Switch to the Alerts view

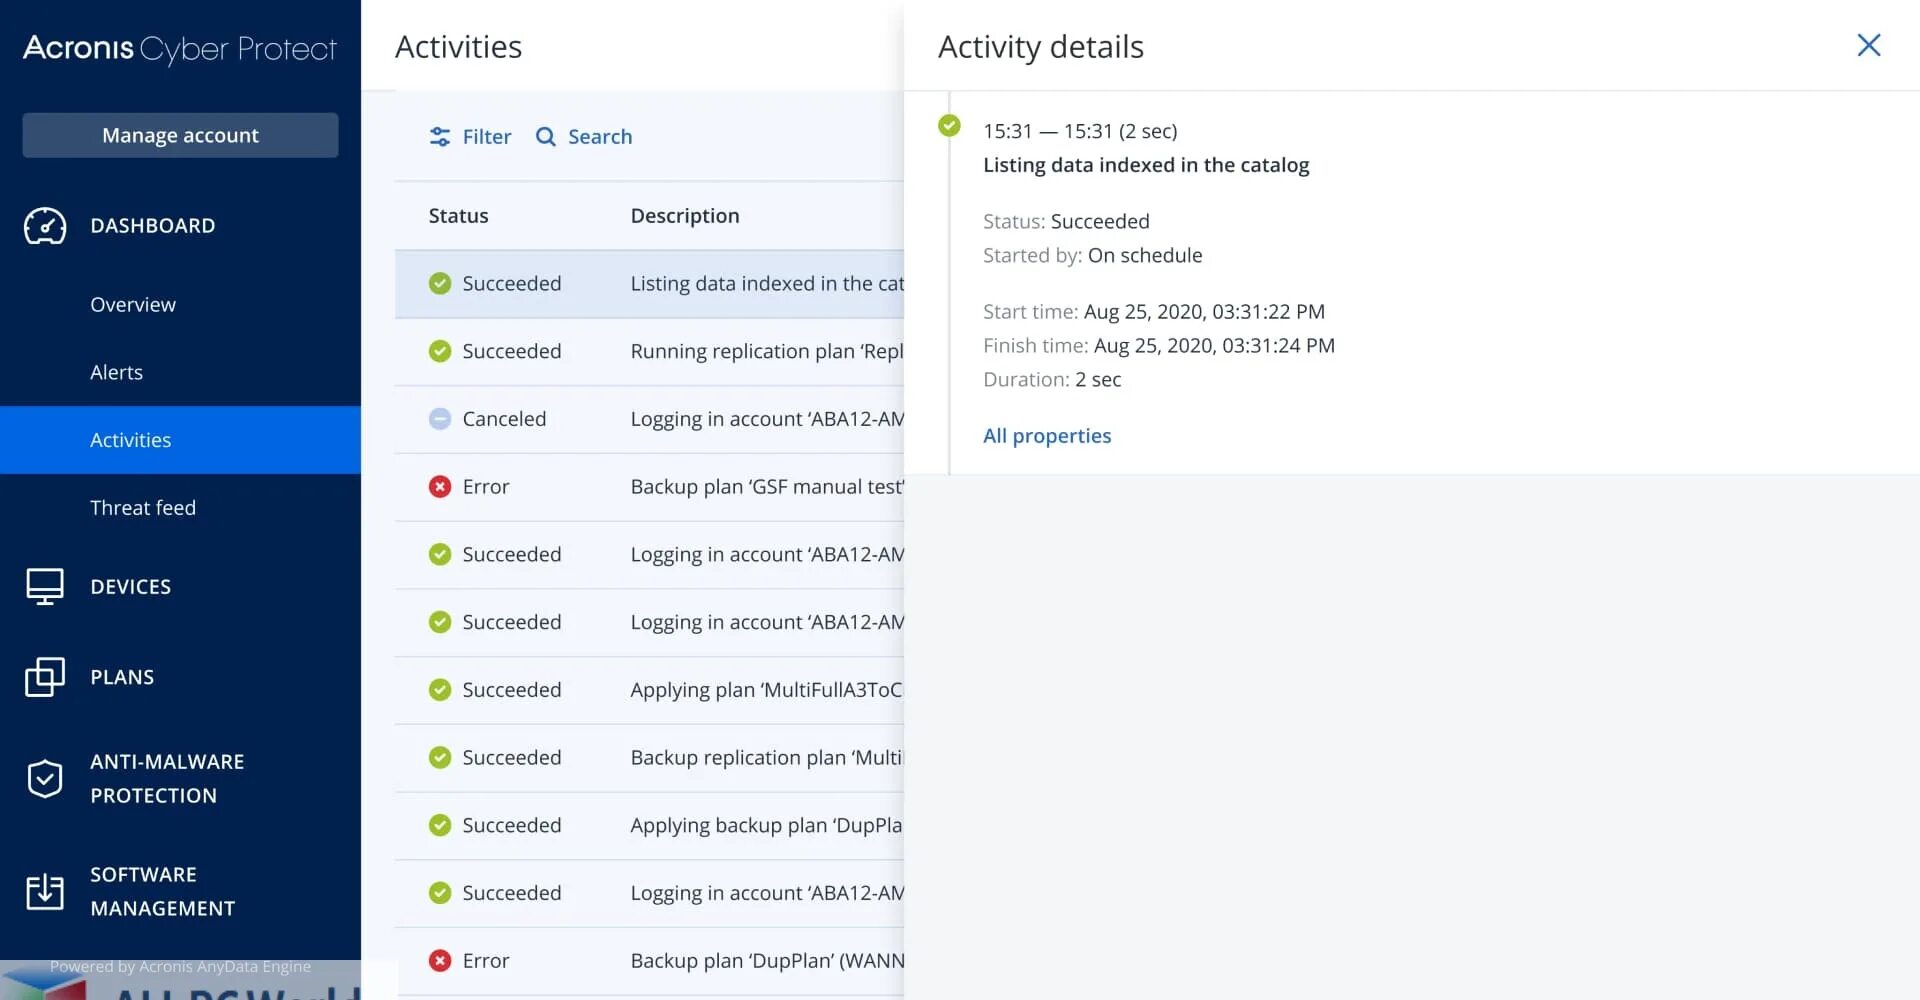click(116, 372)
